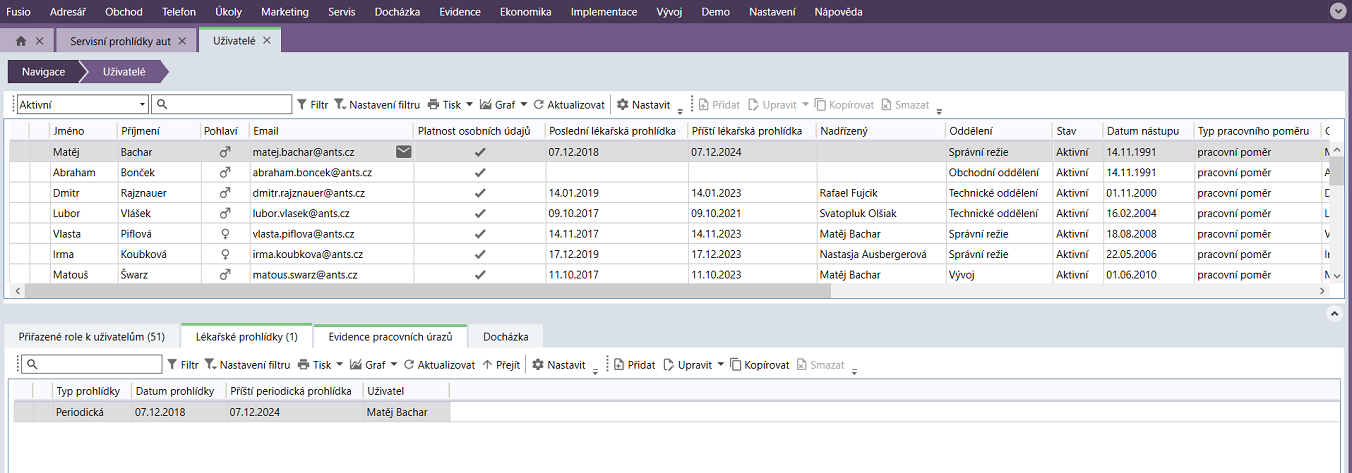Image resolution: width=1352 pixels, height=473 pixels.
Task: Toggle Platnost osobních údajů checkmark for Irma
Action: [x=480, y=254]
